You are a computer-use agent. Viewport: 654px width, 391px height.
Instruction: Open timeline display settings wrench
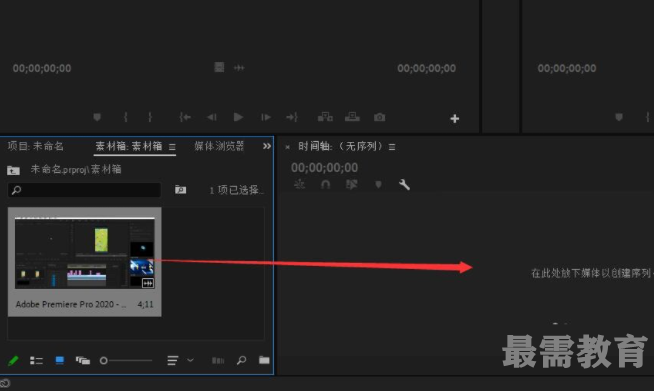[404, 184]
